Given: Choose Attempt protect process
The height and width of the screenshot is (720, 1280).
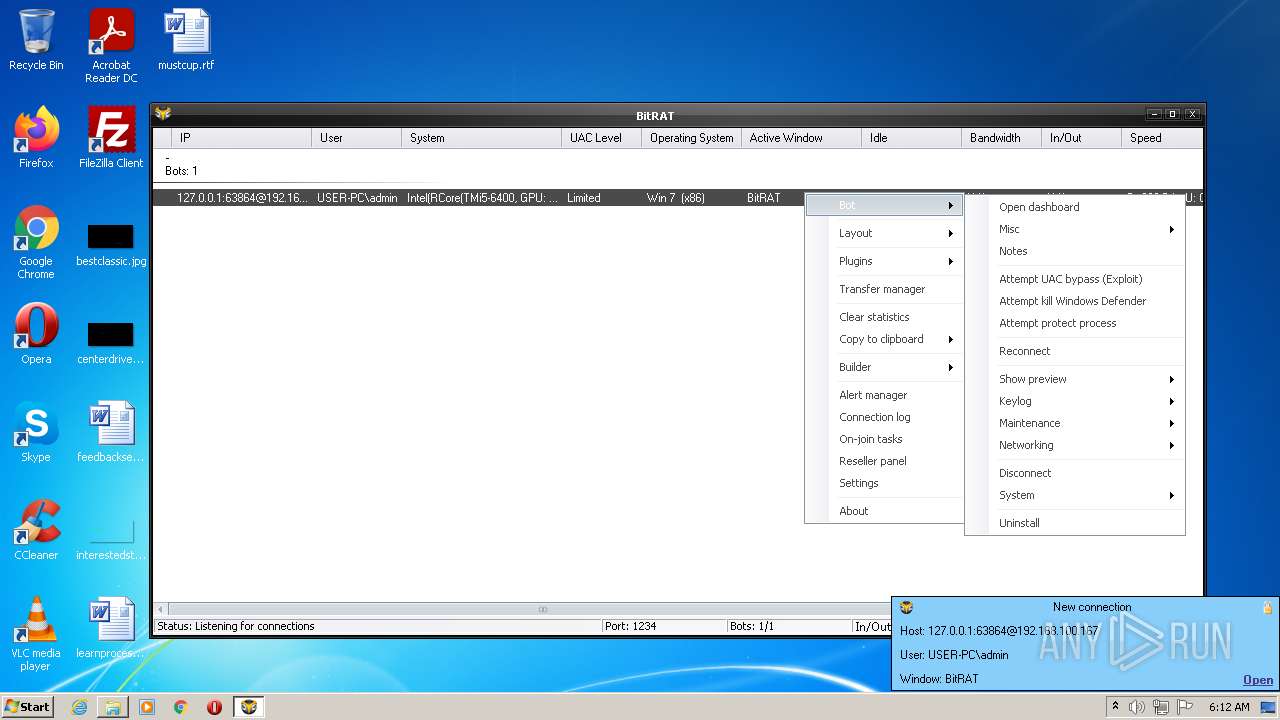Looking at the screenshot, I should (x=1075, y=323).
